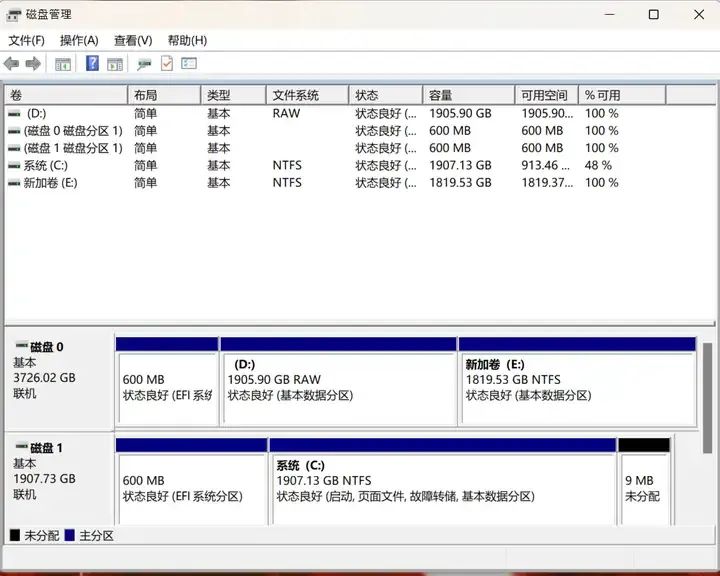Screen dimensions: 720x576
Task: Select the Disk 0 drive icon
Action: (22, 344)
